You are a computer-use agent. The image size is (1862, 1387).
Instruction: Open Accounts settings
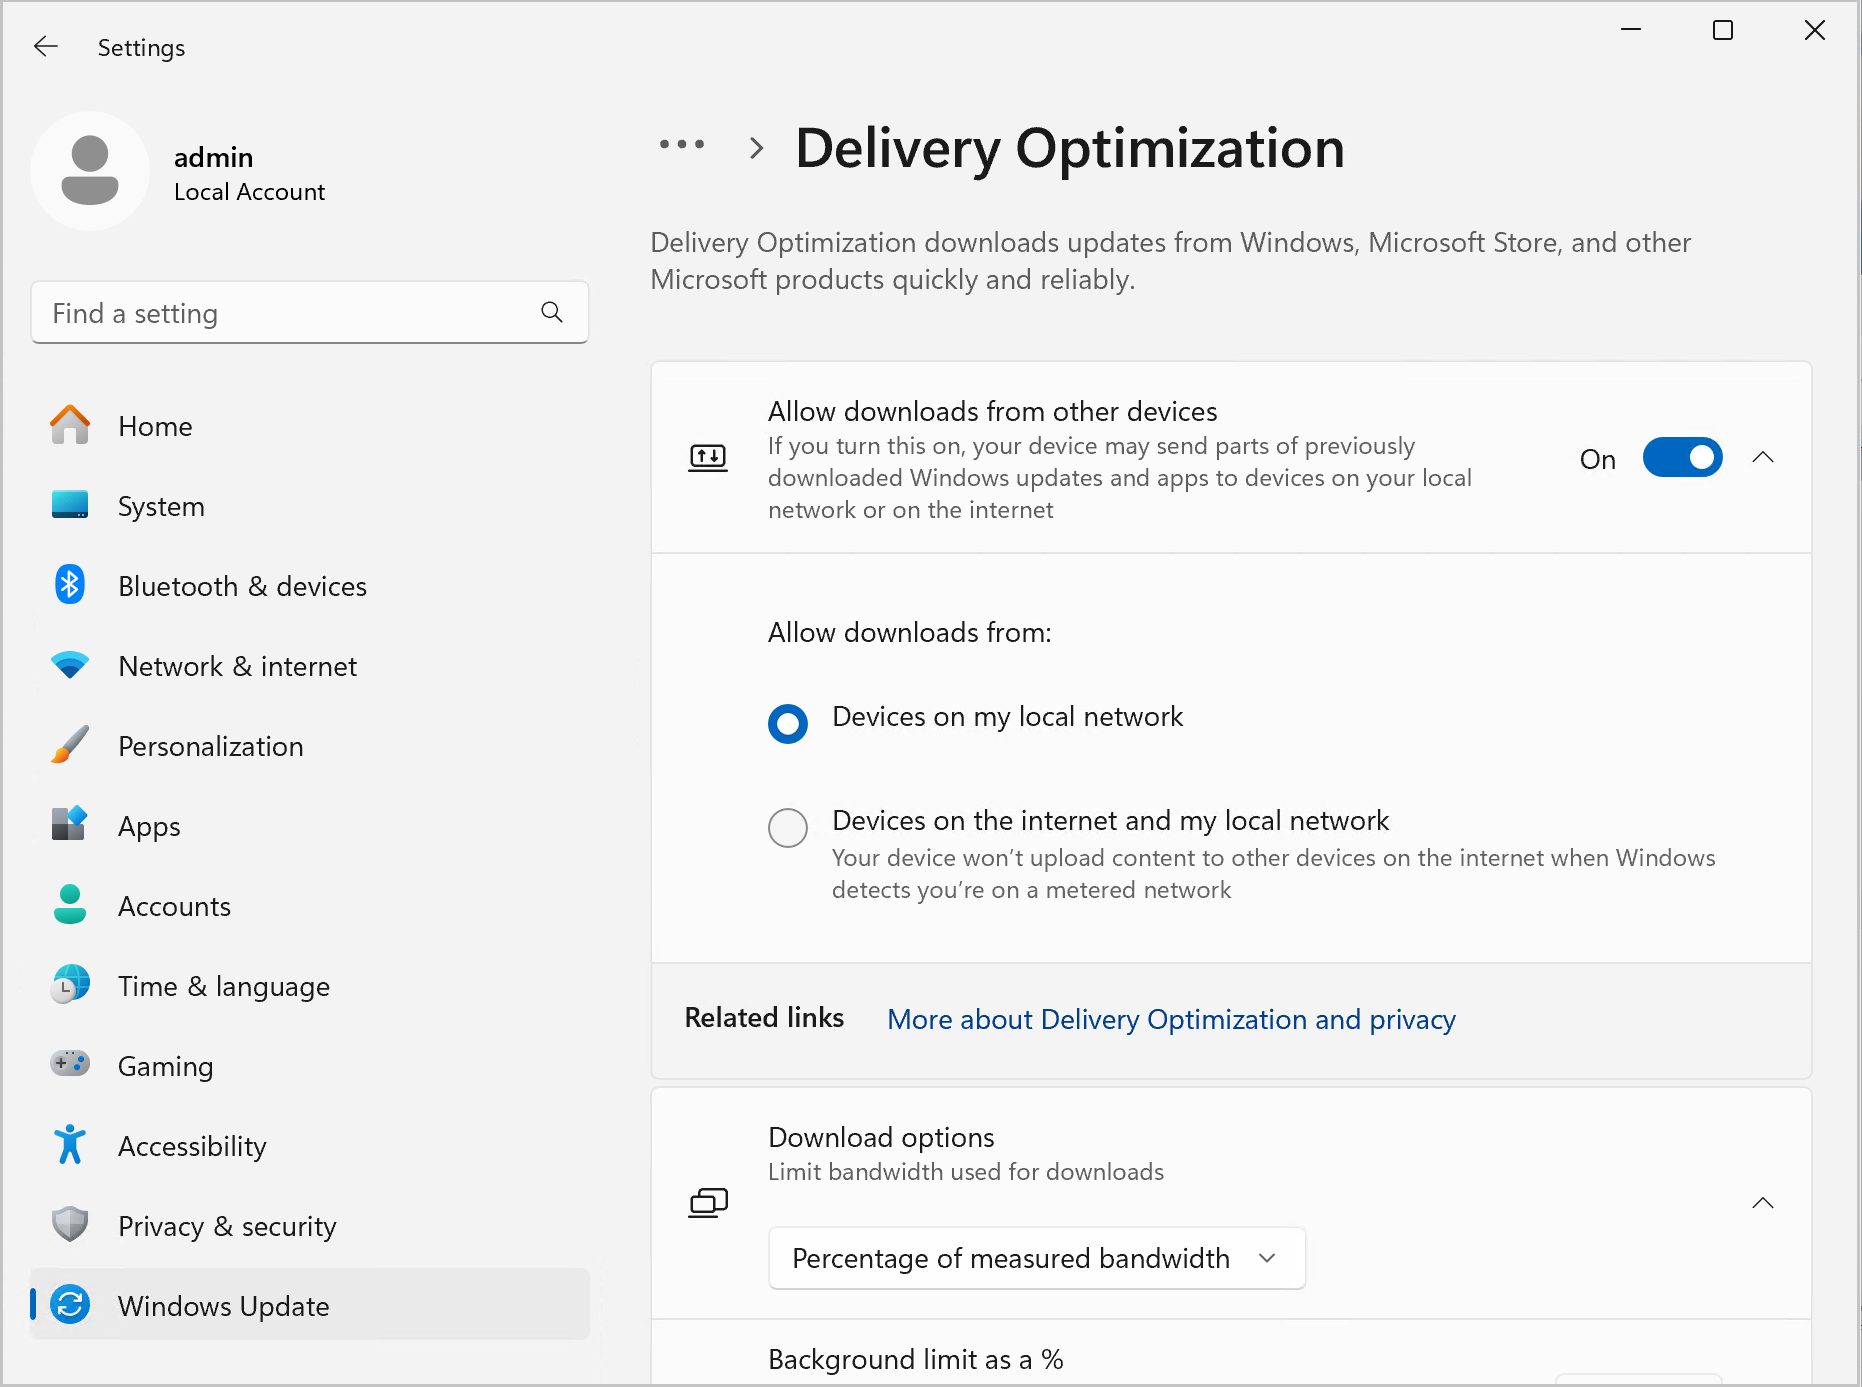pyautogui.click(x=309, y=905)
